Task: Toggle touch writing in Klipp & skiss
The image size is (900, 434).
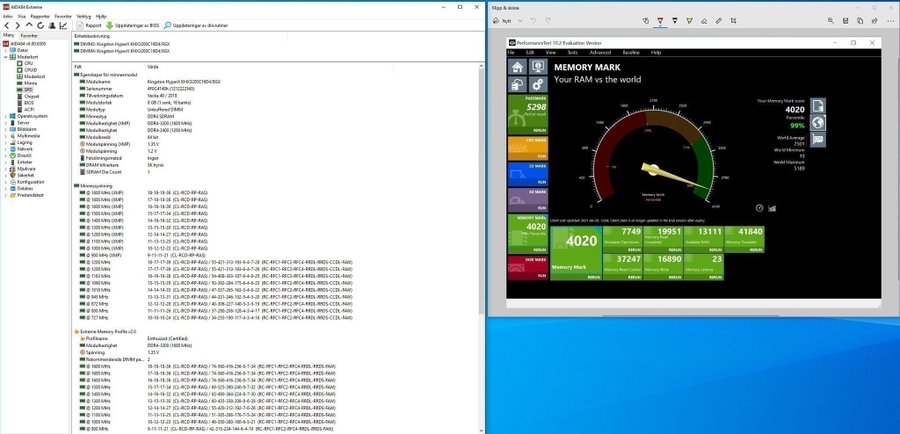Action: (x=646, y=21)
